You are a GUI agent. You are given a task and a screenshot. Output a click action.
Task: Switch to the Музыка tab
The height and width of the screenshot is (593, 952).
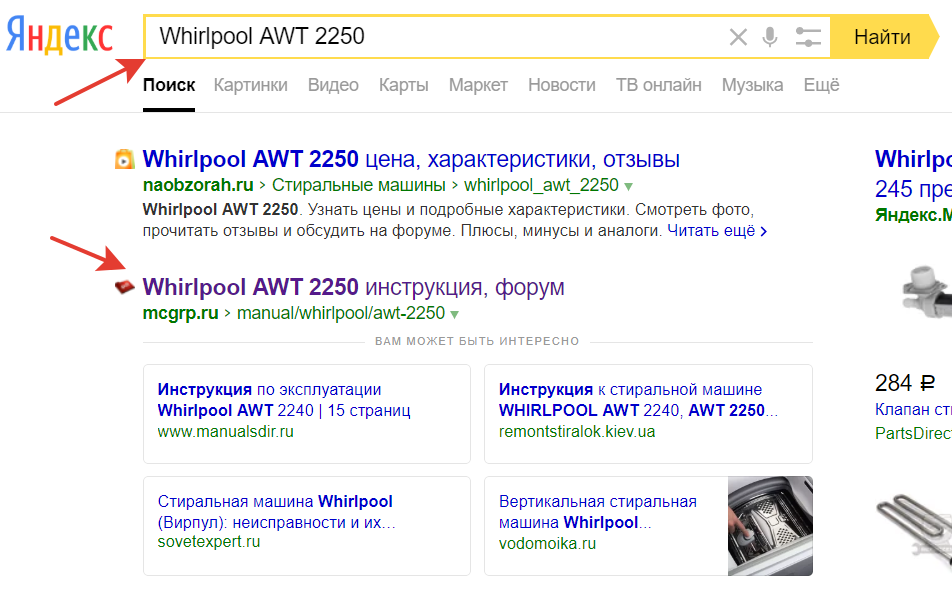[x=752, y=85]
